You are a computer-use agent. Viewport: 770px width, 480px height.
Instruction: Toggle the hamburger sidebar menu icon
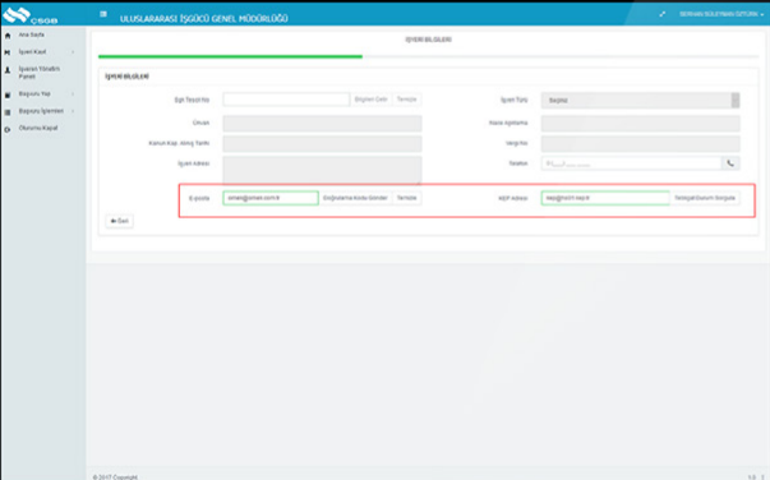(x=104, y=15)
